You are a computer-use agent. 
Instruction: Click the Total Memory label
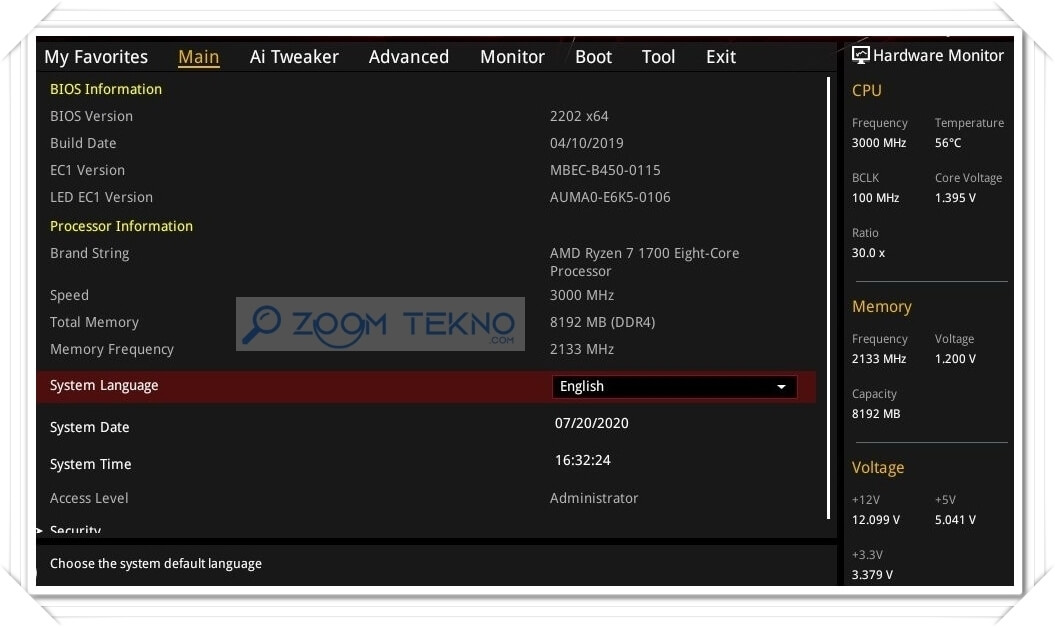click(x=94, y=322)
